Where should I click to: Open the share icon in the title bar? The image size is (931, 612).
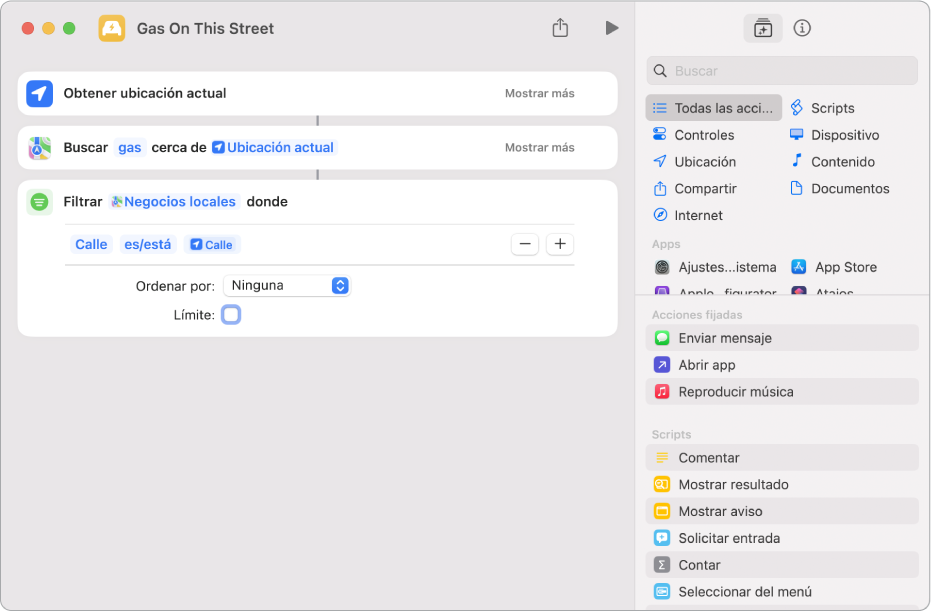[x=560, y=28]
